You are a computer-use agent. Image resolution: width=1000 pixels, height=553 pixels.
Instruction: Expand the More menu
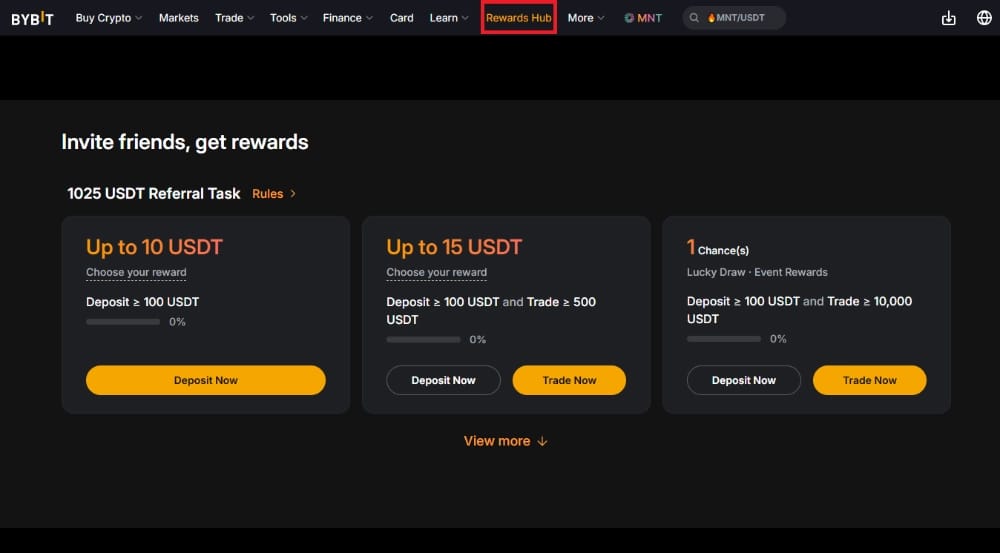(585, 18)
